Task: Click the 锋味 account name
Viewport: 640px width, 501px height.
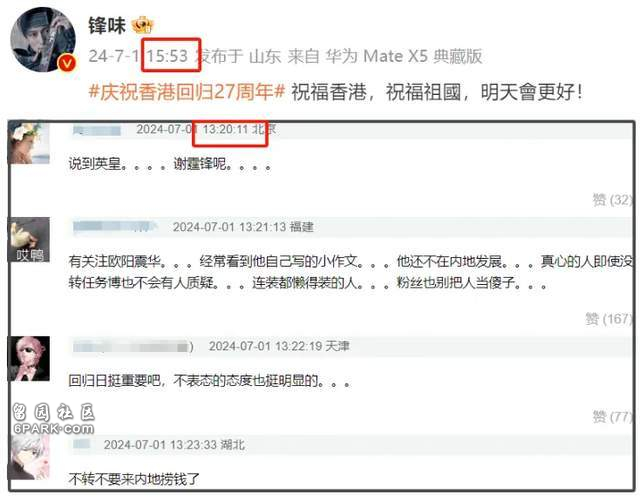Action: click(x=107, y=25)
